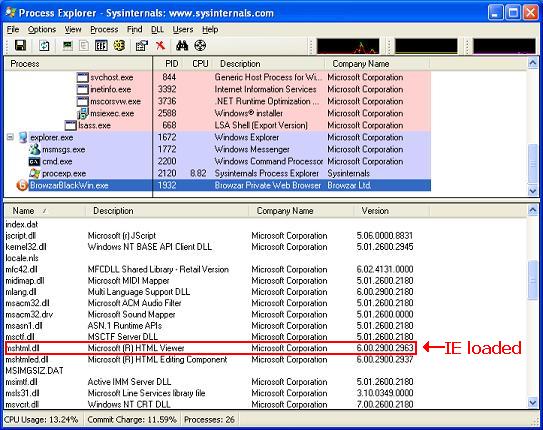
Task: Click the explorer.exe computer icon
Action: point(23,137)
